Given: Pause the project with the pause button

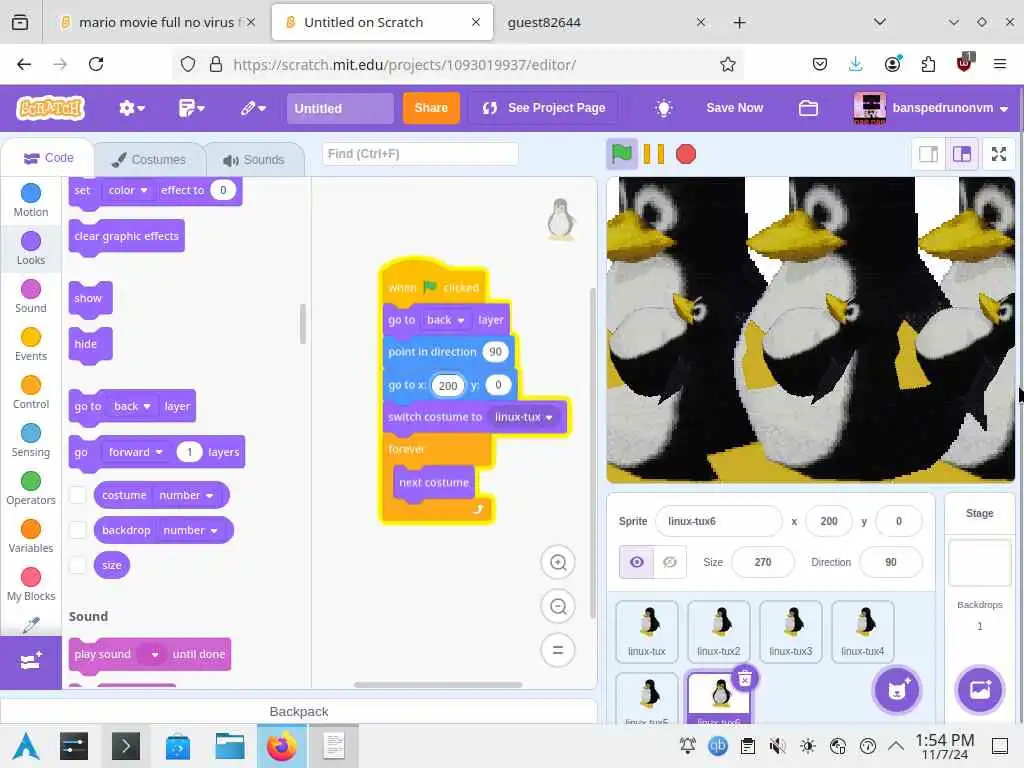Looking at the screenshot, I should point(654,154).
